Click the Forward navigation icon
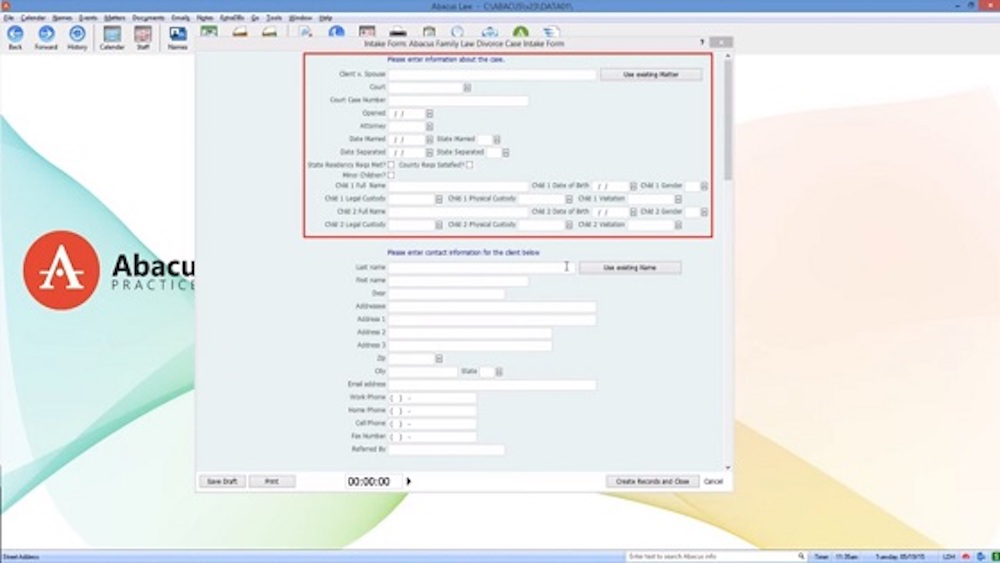Viewport: 1000px width, 563px height. tap(46, 37)
